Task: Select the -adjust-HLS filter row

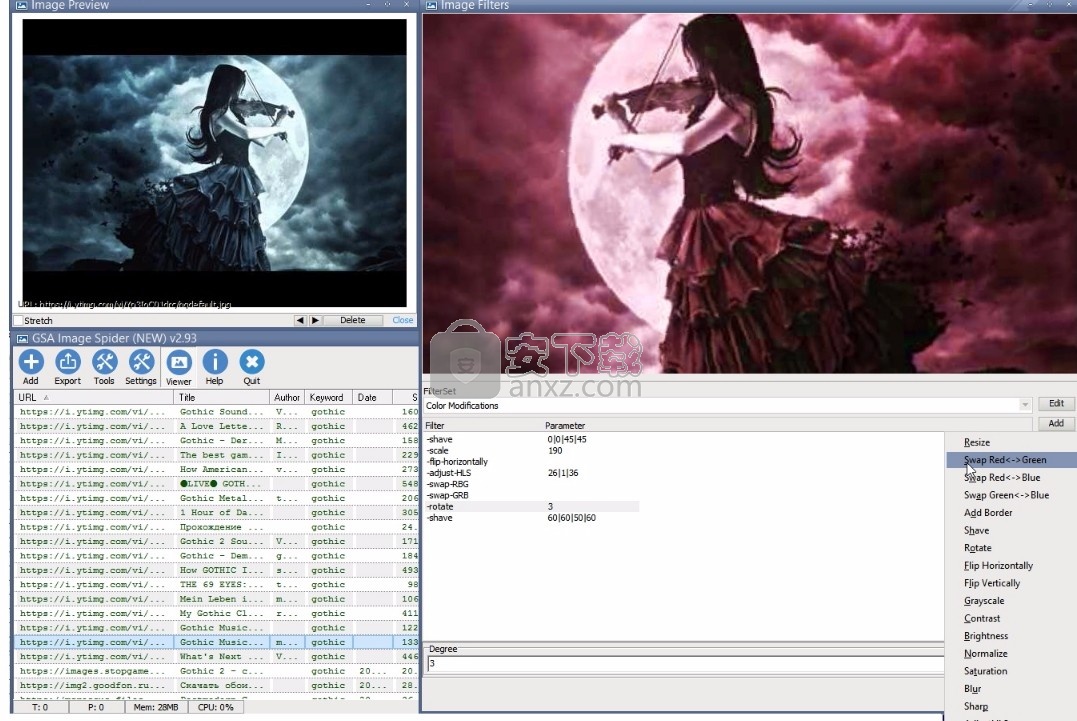Action: [x=532, y=473]
